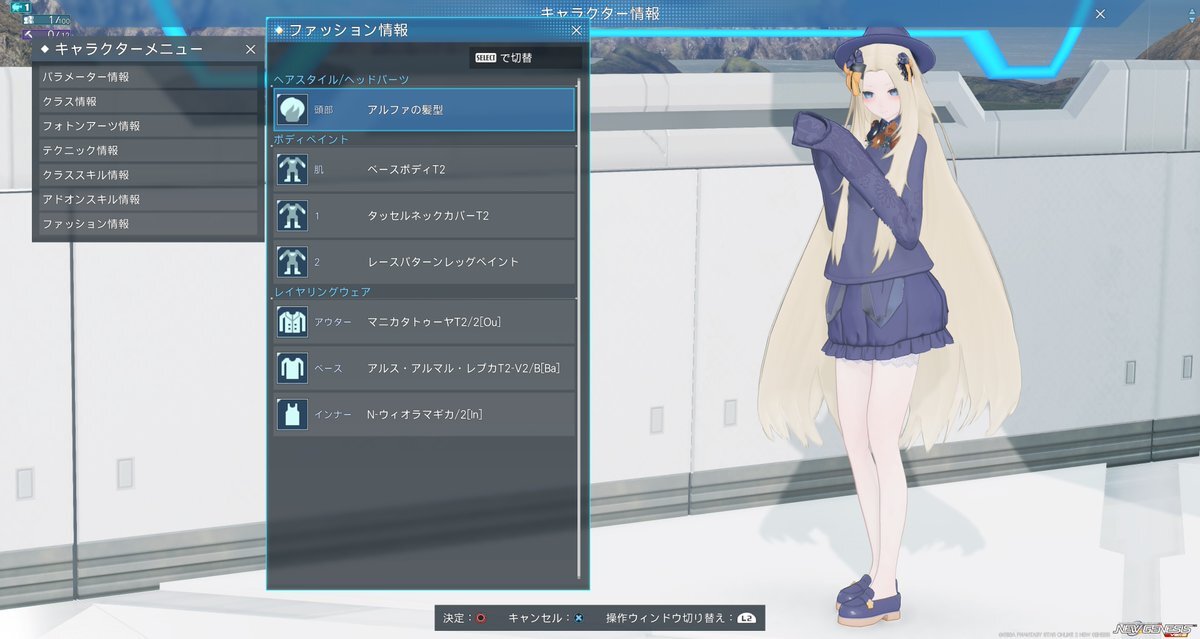Viewport: 1200px width, 639px height.
Task: Select the アルファの髪型 head icon
Action: click(292, 109)
